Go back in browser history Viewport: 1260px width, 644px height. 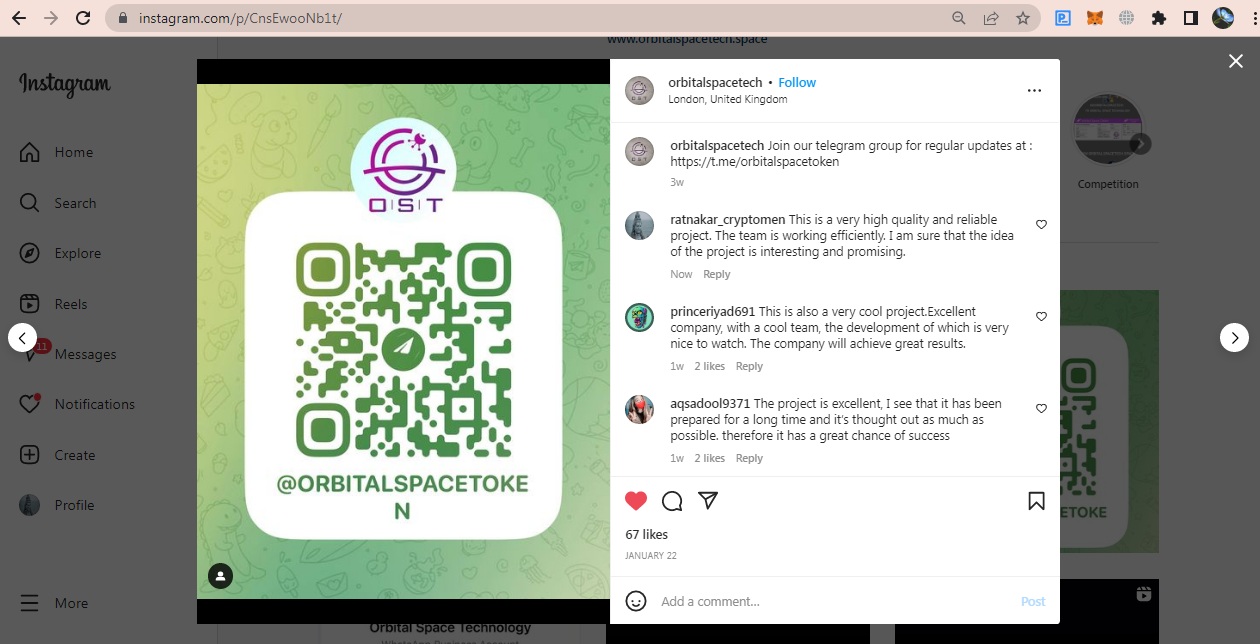[x=19, y=18]
